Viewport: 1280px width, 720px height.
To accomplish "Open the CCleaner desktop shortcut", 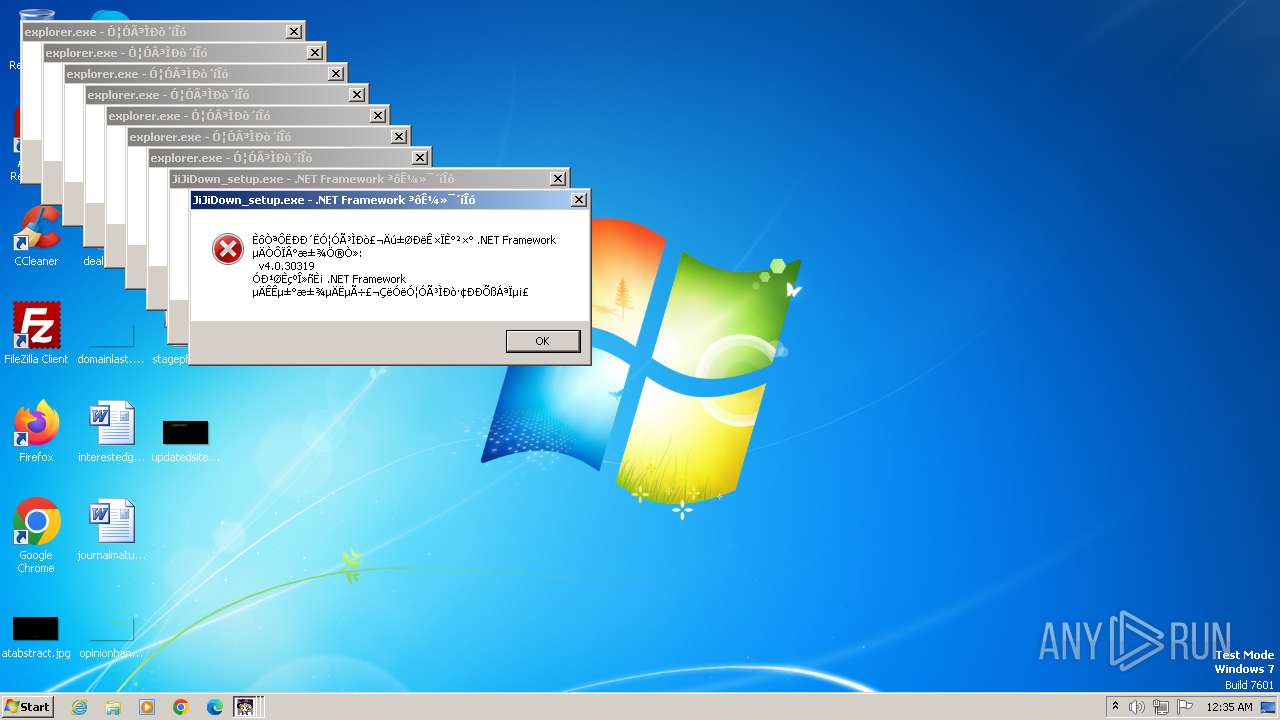I will coord(36,235).
